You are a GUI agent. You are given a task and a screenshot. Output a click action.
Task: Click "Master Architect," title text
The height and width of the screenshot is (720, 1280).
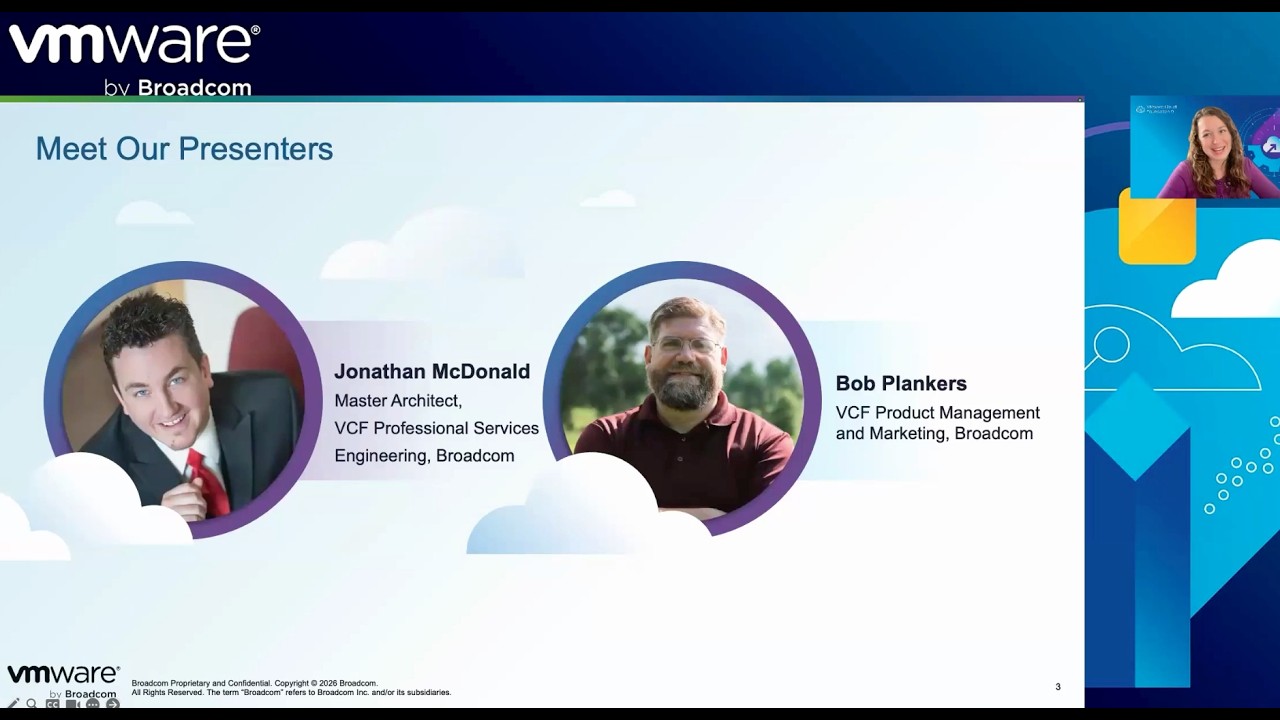[x=398, y=401]
